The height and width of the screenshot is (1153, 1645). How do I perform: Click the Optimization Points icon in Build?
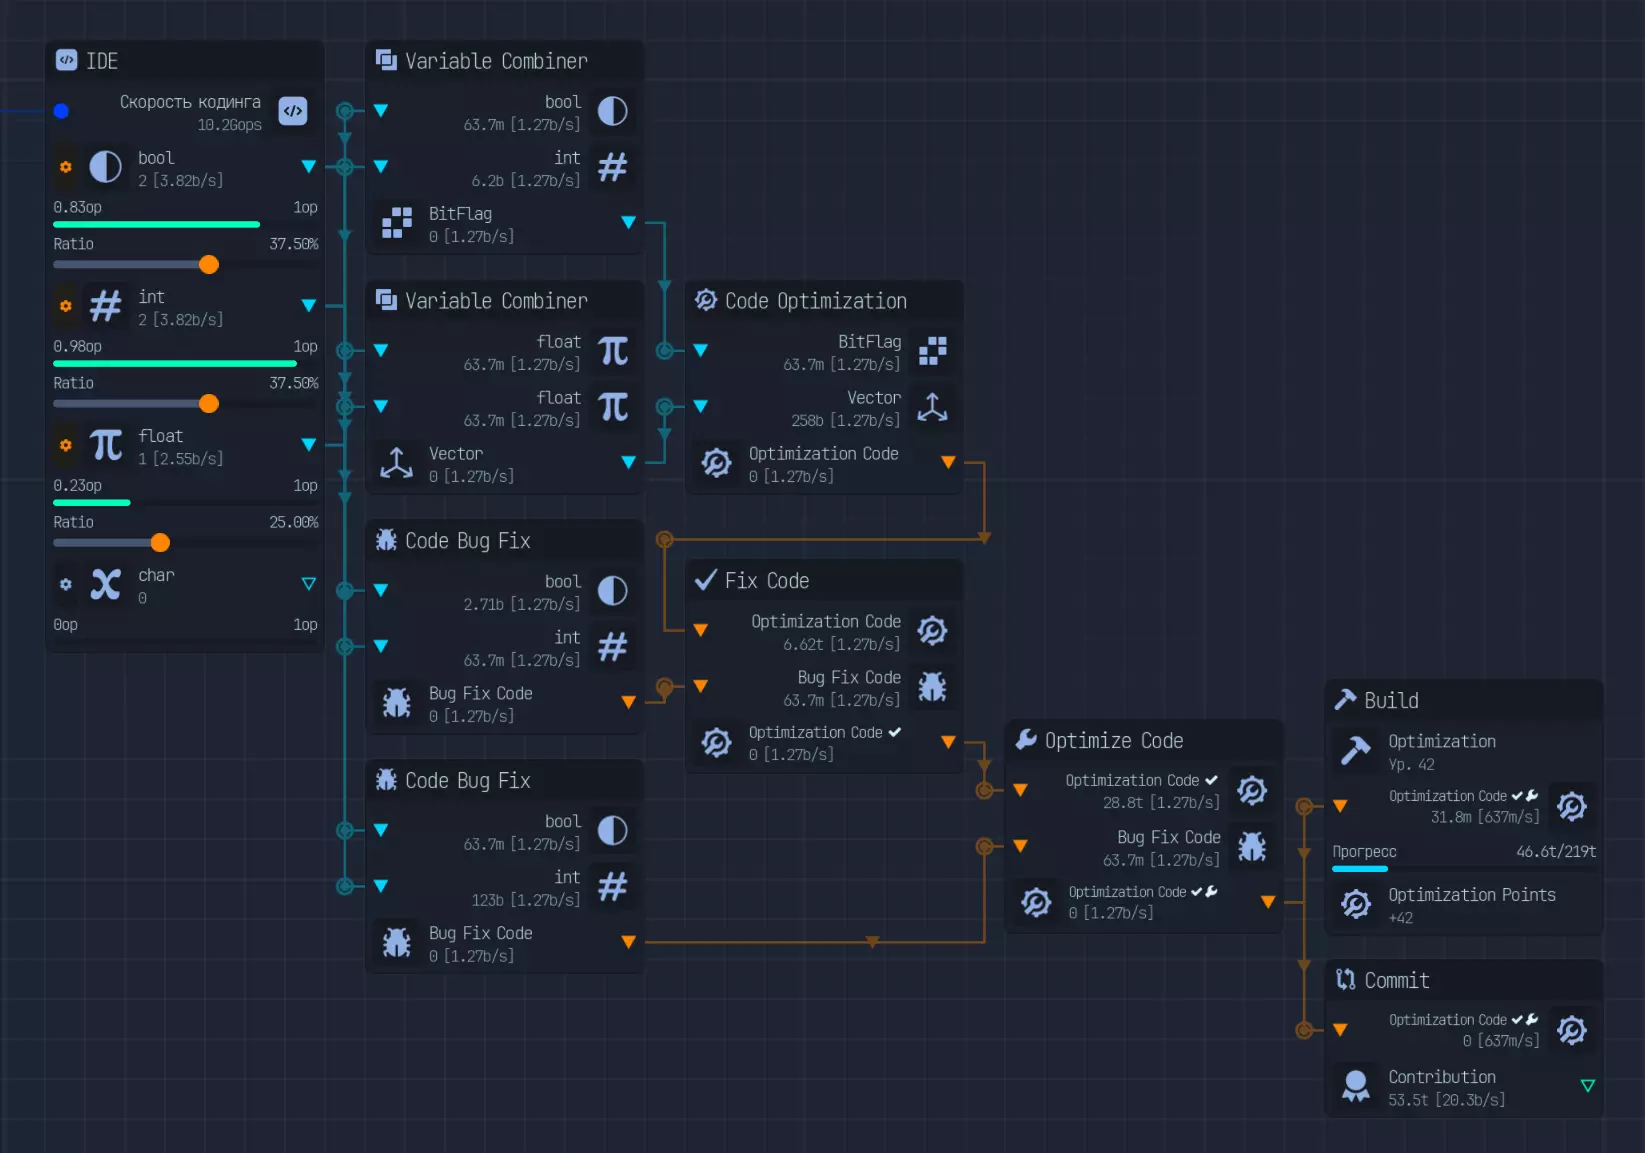tap(1356, 904)
